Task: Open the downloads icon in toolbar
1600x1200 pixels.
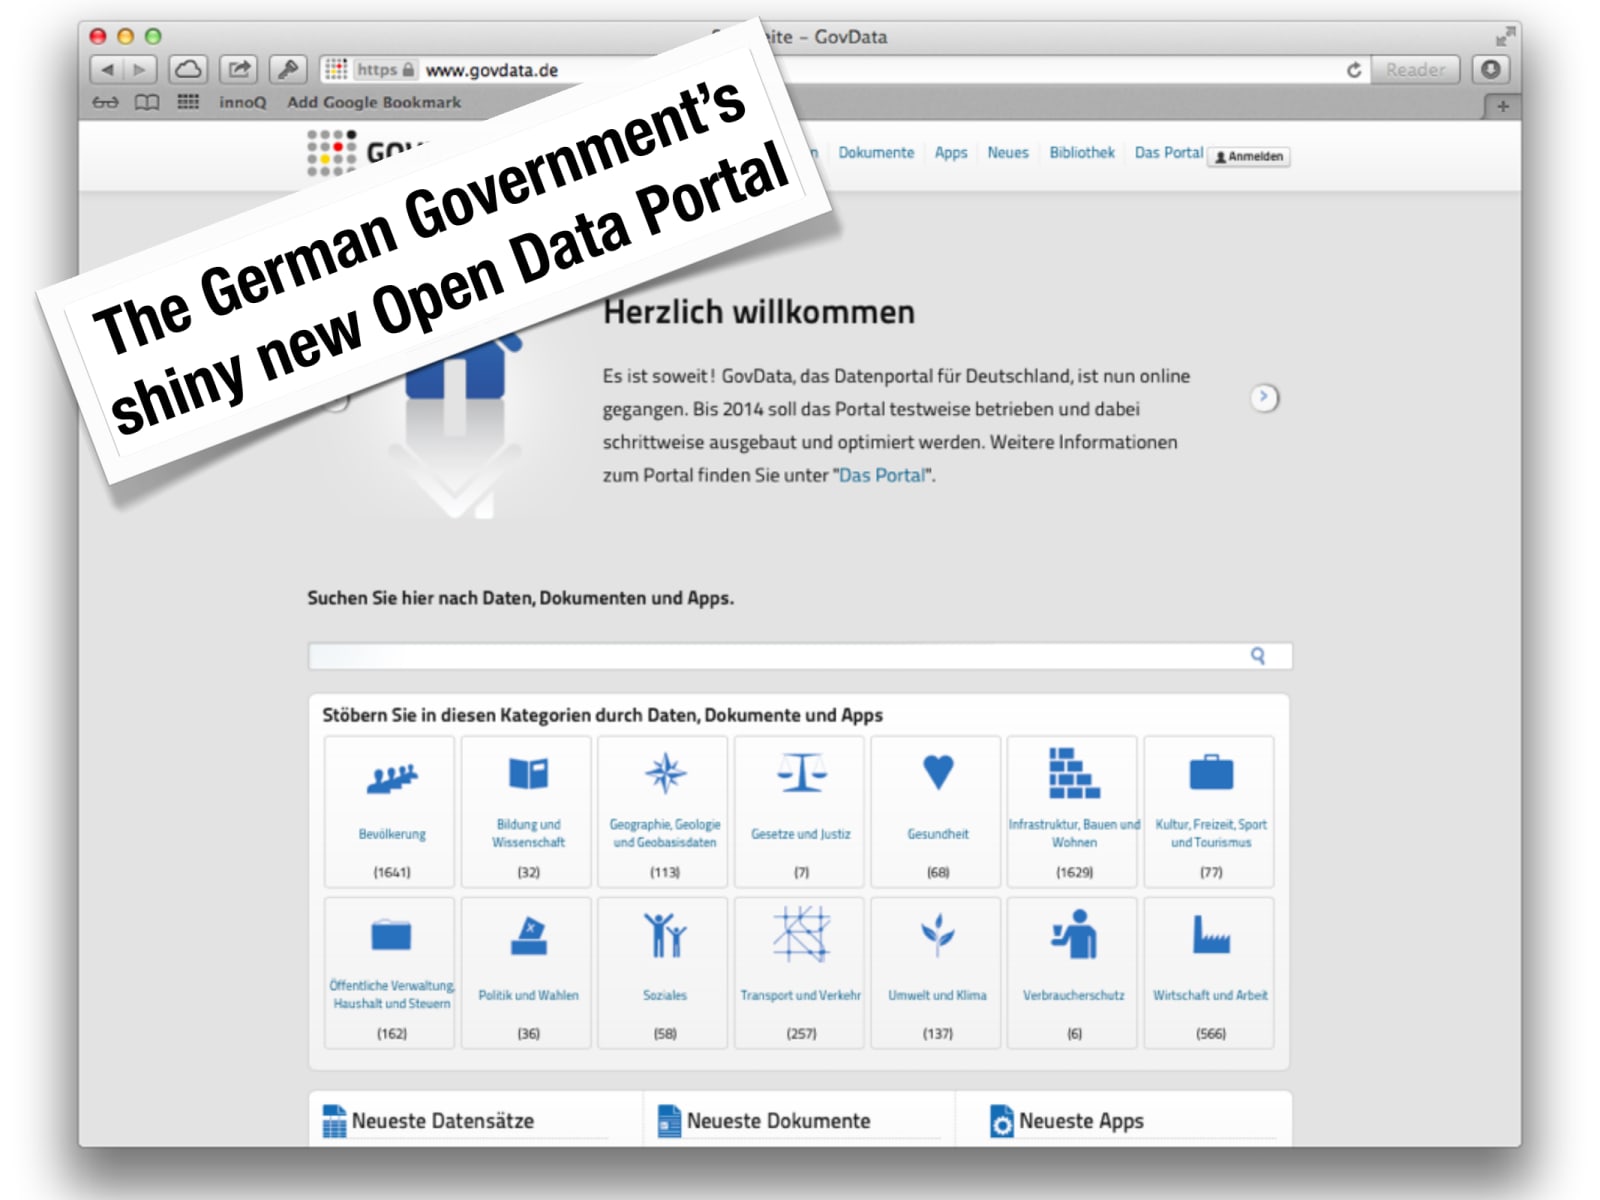Action: click(x=1490, y=69)
